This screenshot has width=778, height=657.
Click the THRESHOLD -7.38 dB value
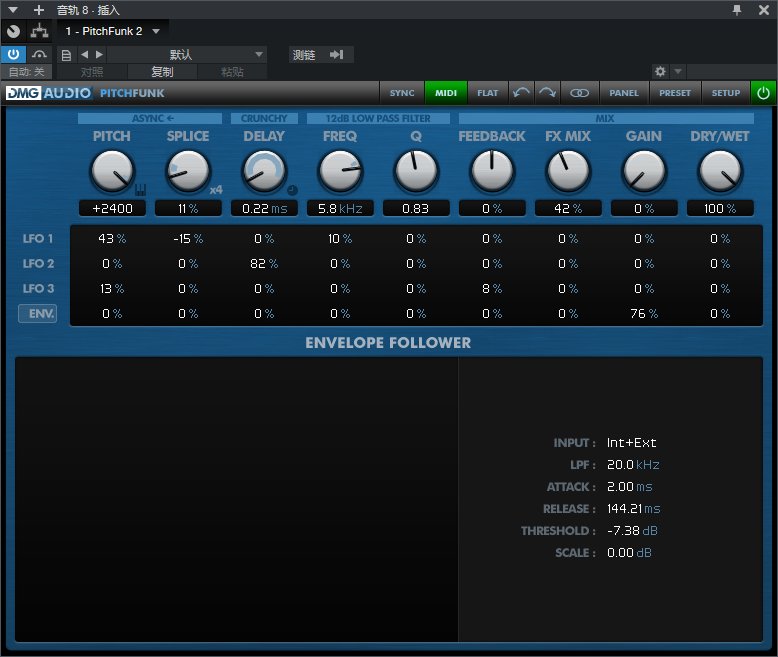tap(632, 530)
